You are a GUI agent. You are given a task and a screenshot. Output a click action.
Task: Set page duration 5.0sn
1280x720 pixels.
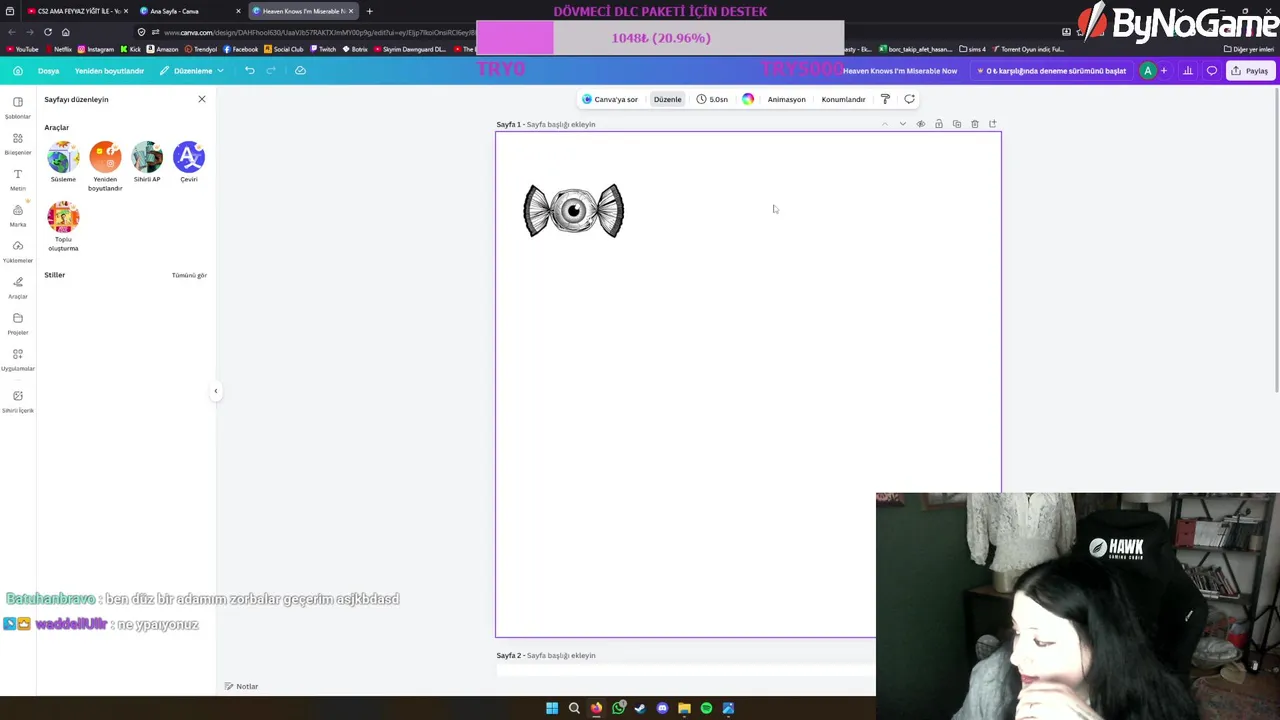(712, 99)
